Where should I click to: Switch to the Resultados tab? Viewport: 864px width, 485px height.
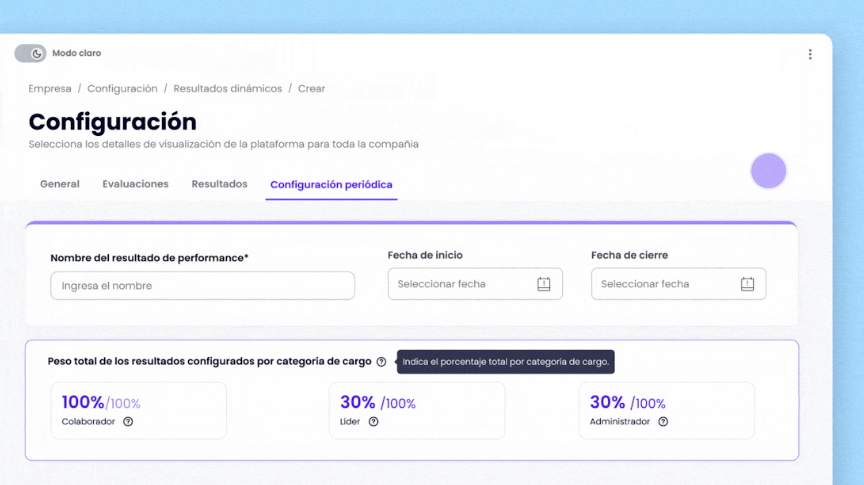[x=219, y=184]
